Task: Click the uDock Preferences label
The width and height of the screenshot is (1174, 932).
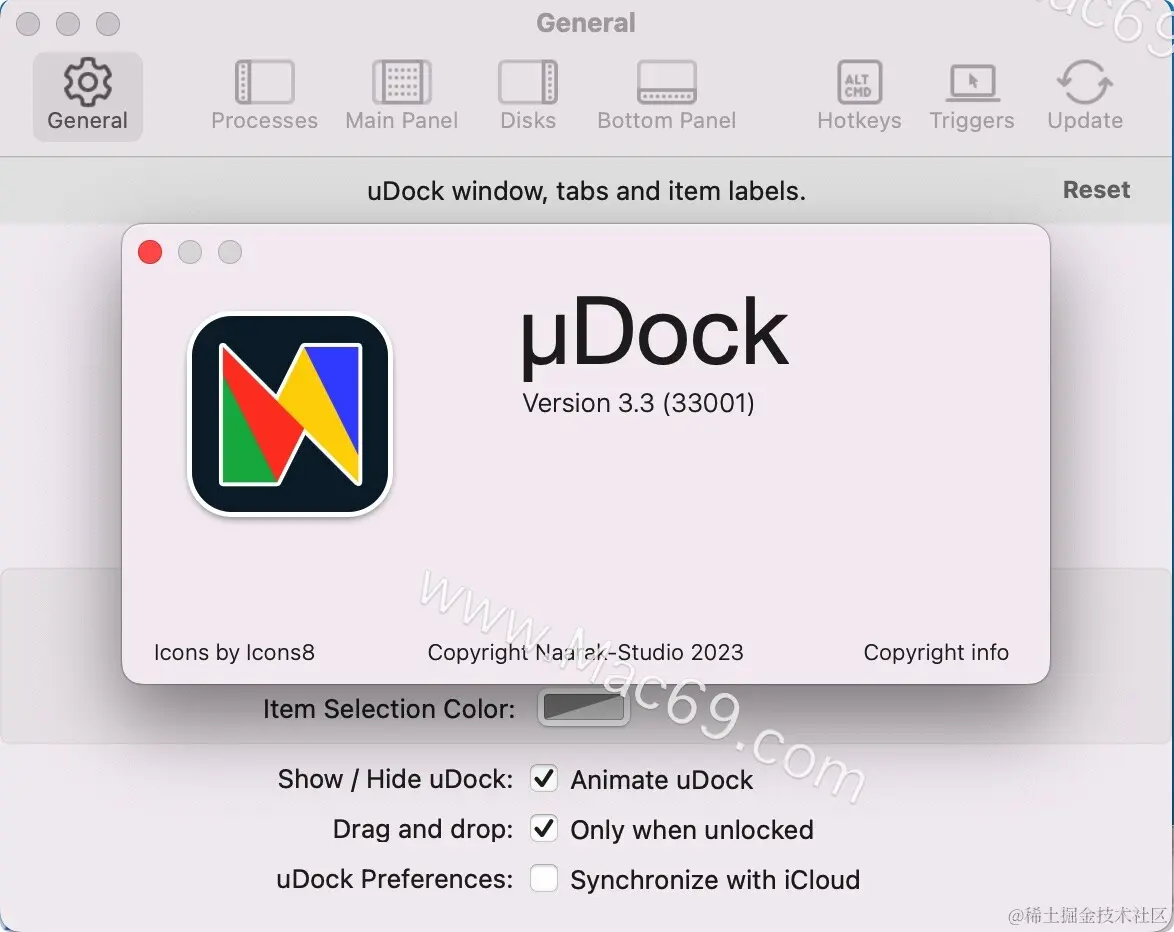Action: click(395, 879)
